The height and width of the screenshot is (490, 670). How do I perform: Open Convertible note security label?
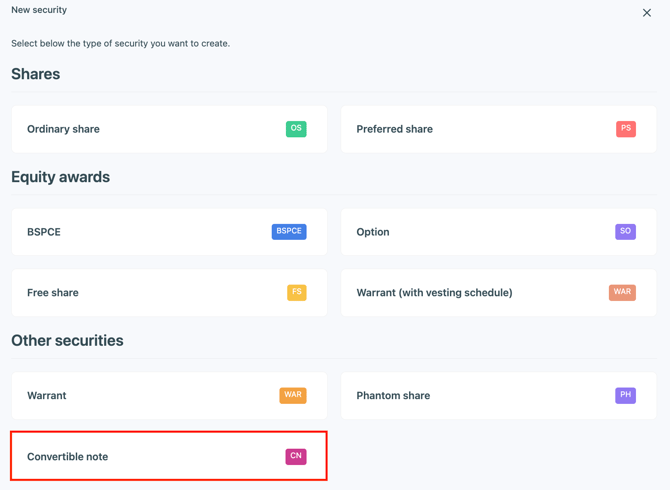click(x=68, y=457)
